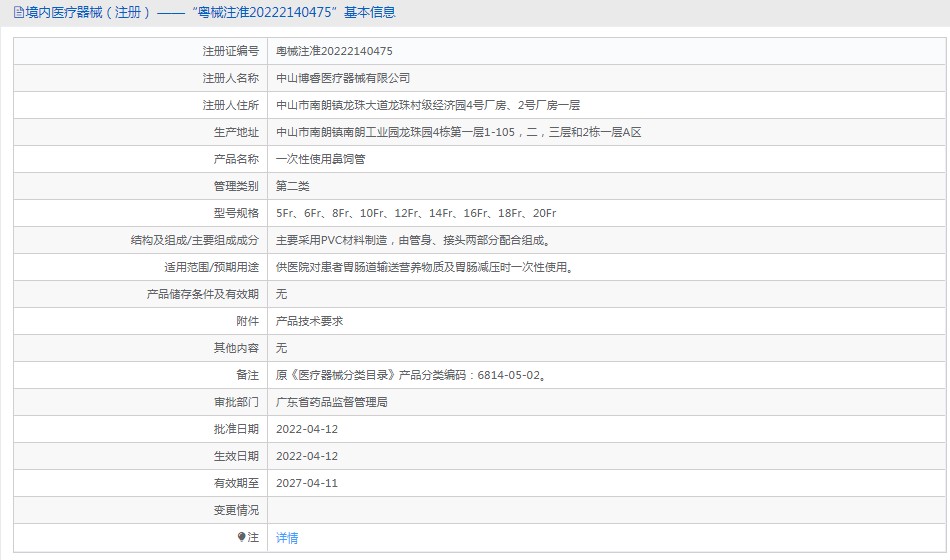
Task: Select the registrant address mentioning 4号厂房、2号厂房一层
Action: (x=428, y=105)
